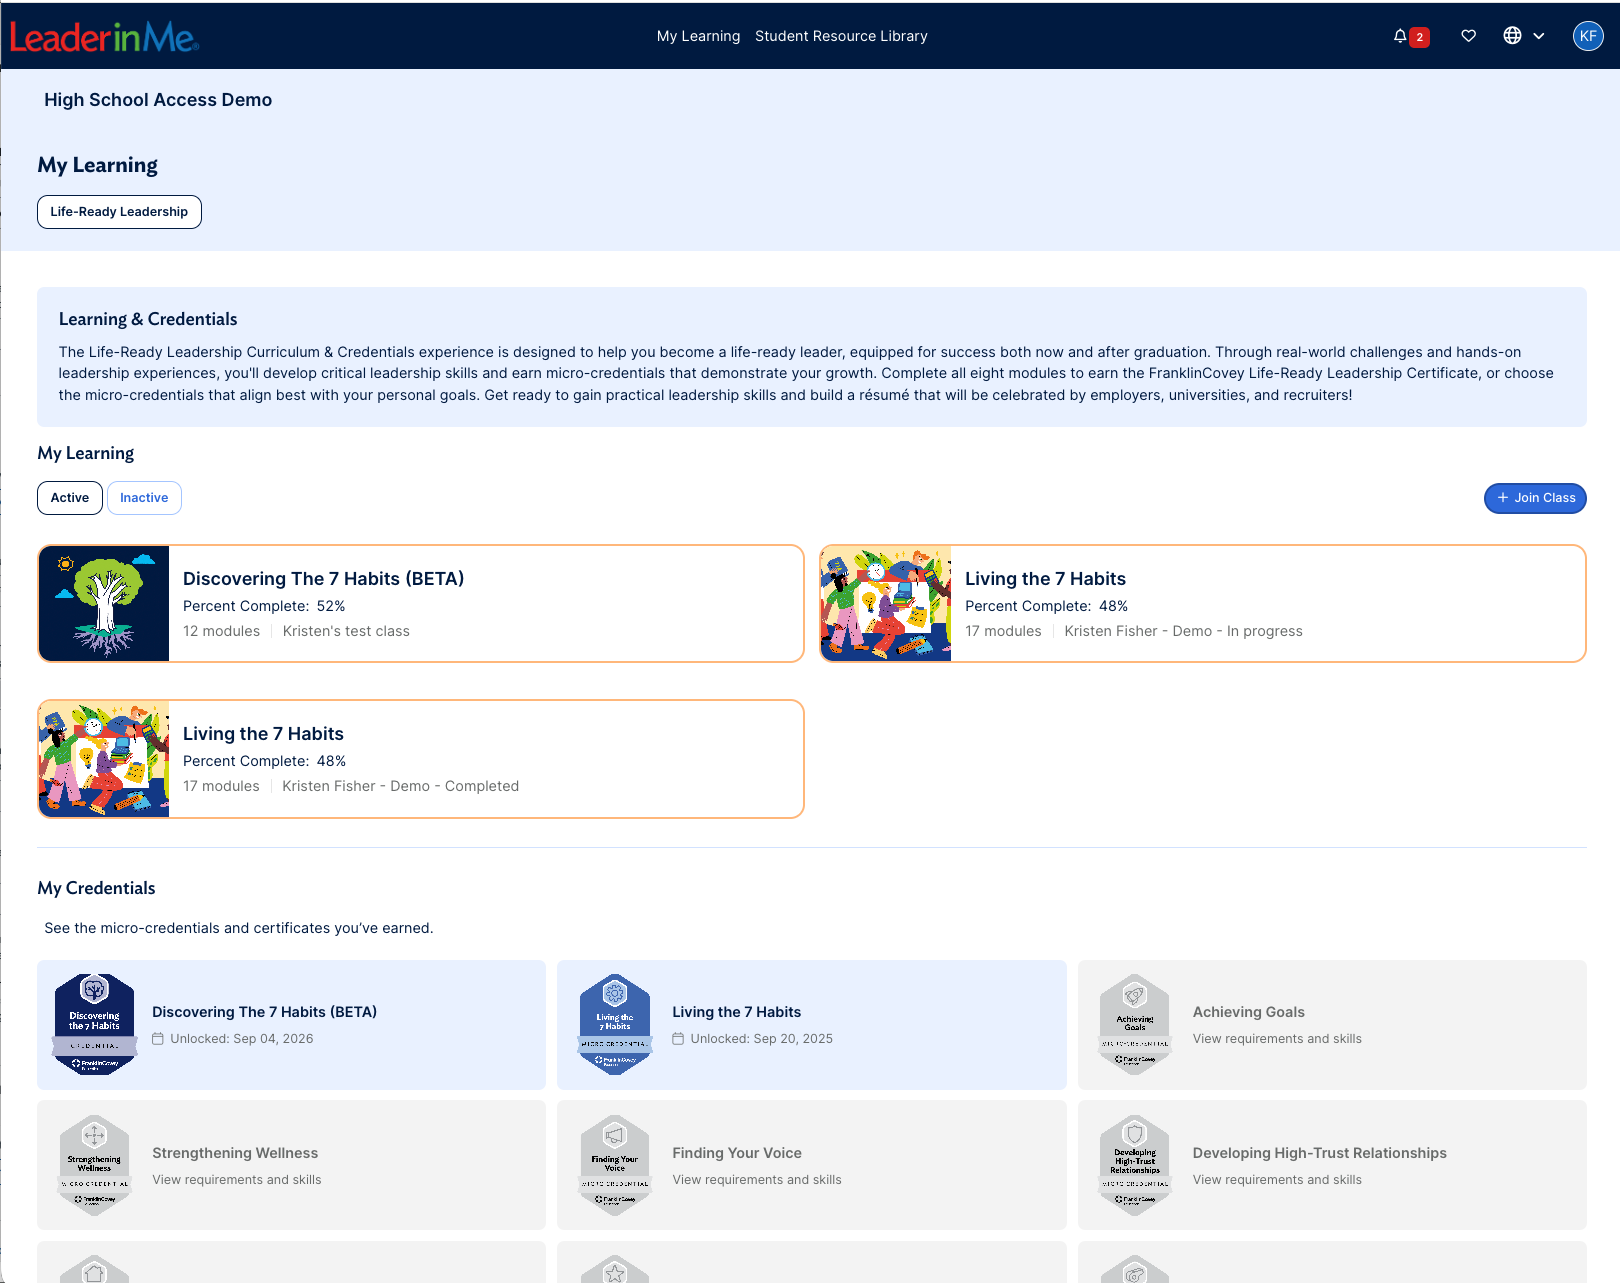Image resolution: width=1620 pixels, height=1283 pixels.
Task: Open Discovering The 7 Habits (BETA) credential title
Action: point(264,1012)
